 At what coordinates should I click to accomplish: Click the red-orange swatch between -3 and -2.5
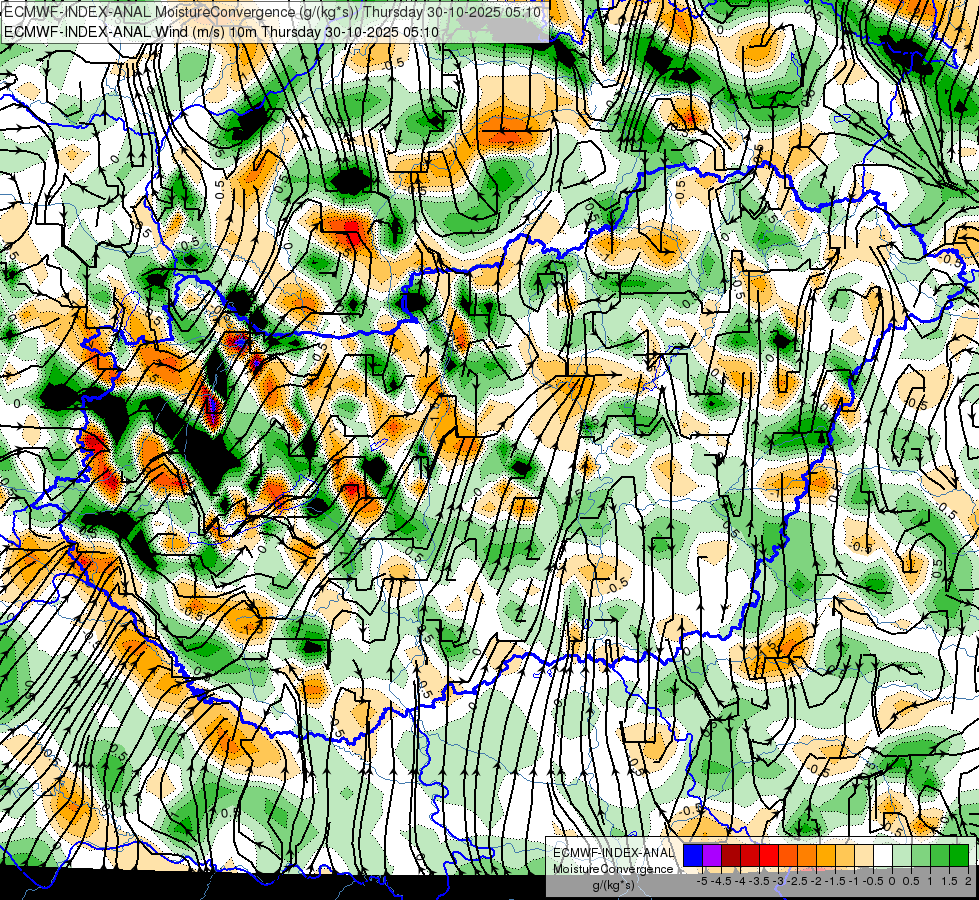(x=788, y=856)
